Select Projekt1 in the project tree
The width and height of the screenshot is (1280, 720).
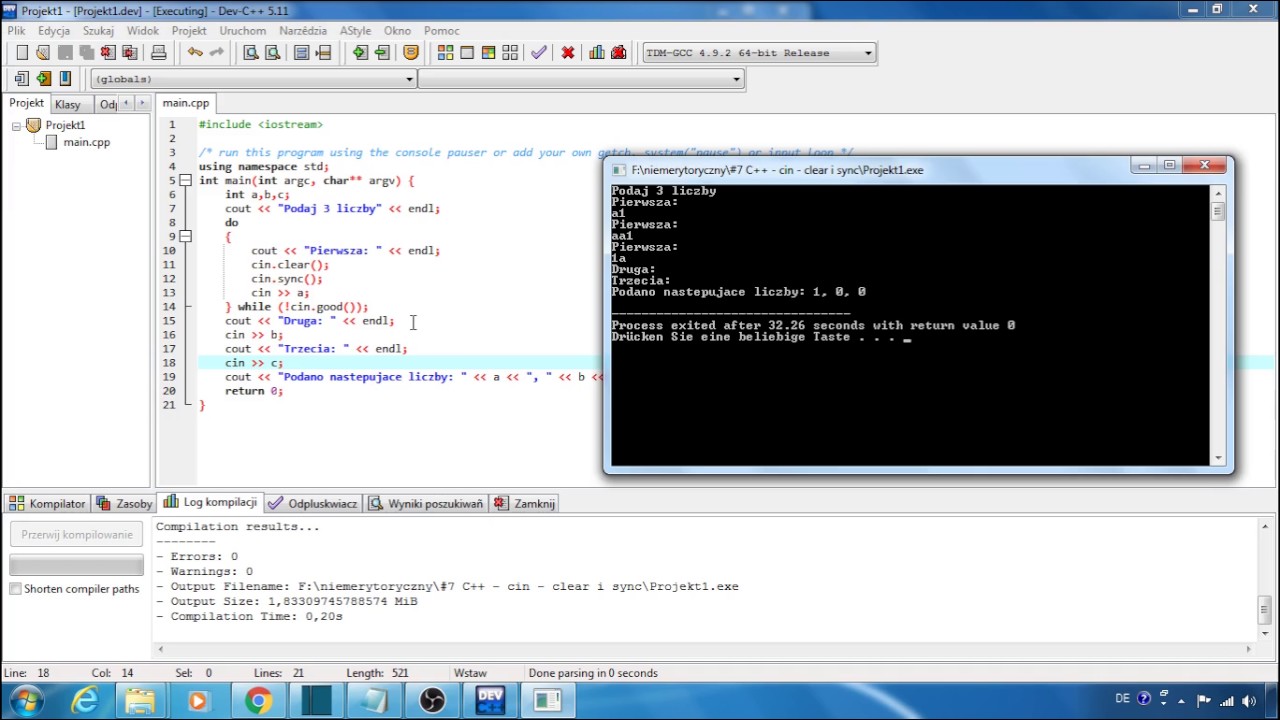[65, 125]
